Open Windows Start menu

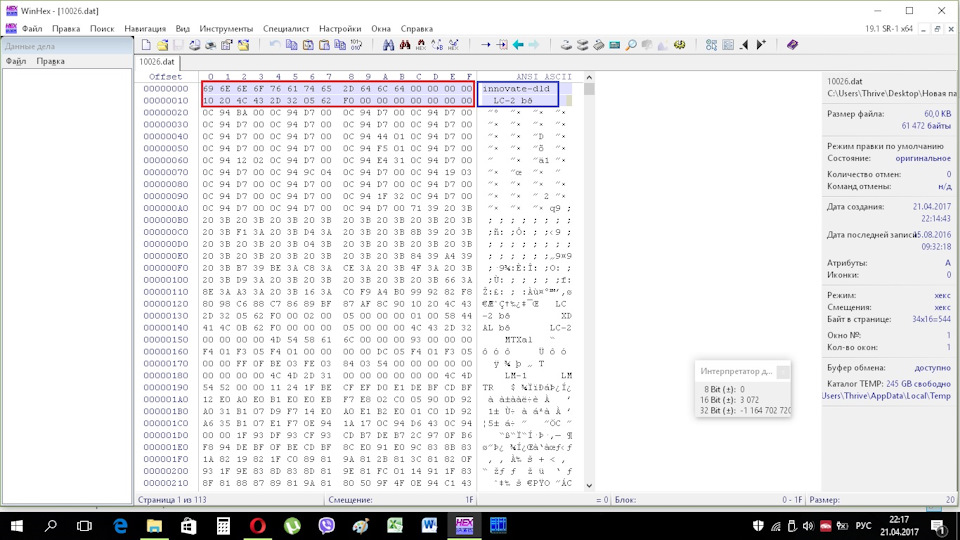click(17, 525)
